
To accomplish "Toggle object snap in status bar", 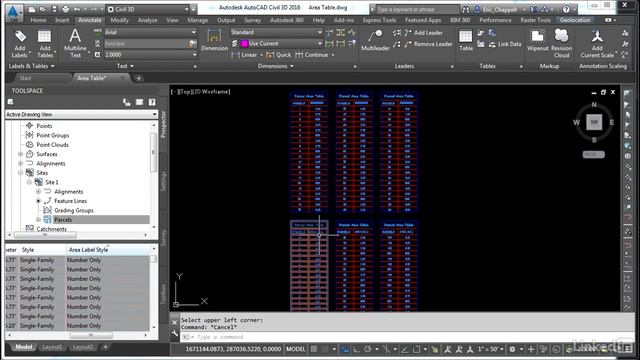I will [417, 349].
